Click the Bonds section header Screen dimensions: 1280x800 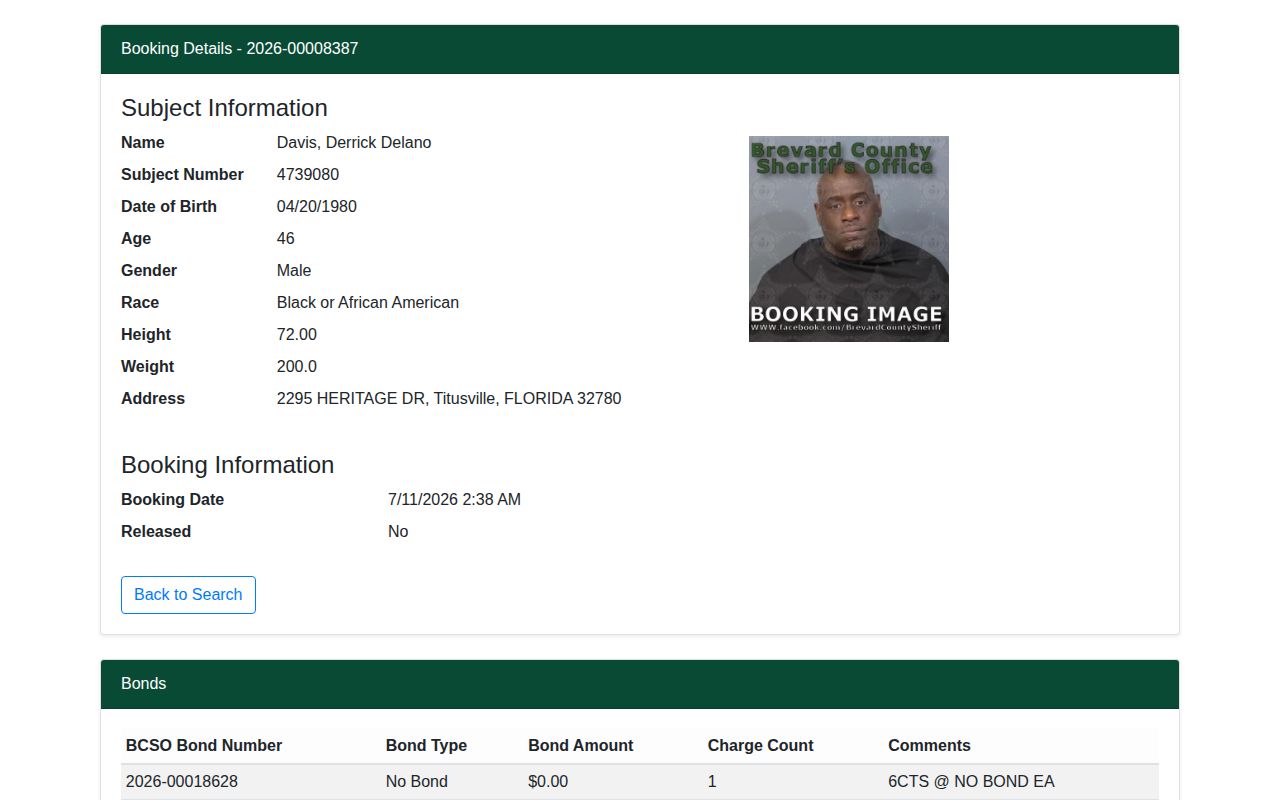(x=640, y=684)
